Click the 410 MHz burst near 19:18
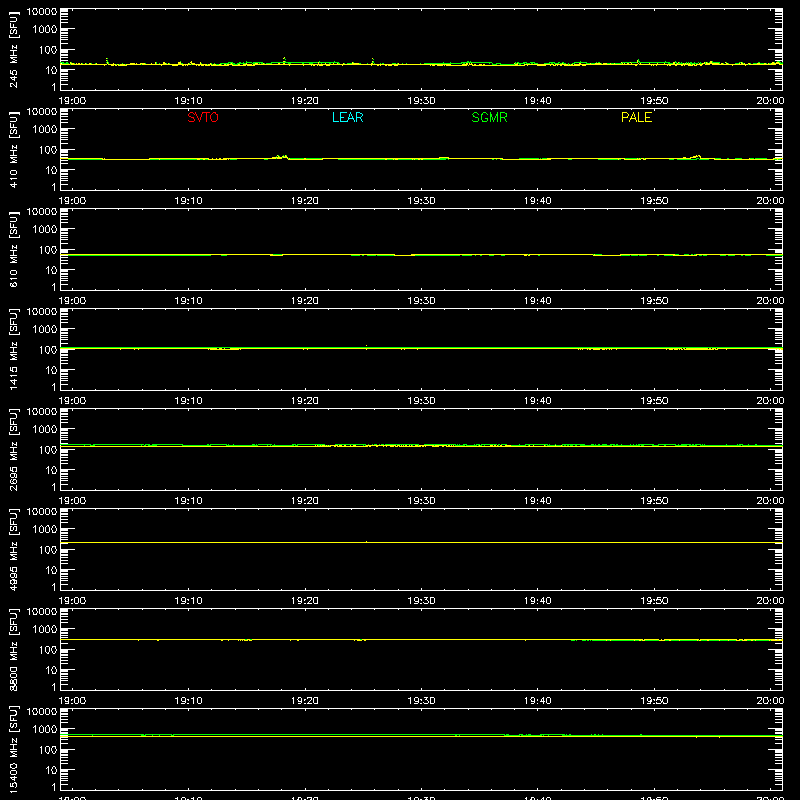This screenshot has width=800, height=800. tap(281, 157)
